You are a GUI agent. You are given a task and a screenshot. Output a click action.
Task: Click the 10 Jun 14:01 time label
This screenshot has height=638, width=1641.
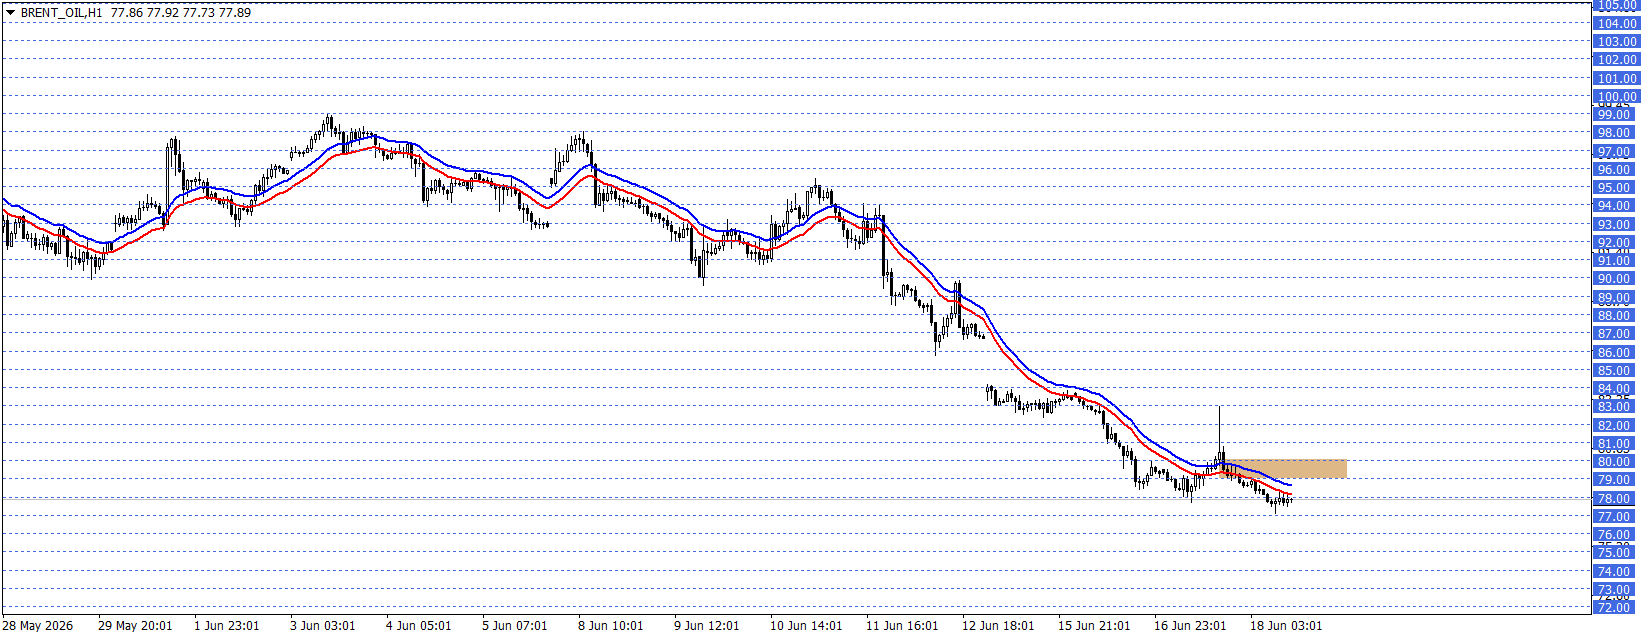tap(806, 626)
